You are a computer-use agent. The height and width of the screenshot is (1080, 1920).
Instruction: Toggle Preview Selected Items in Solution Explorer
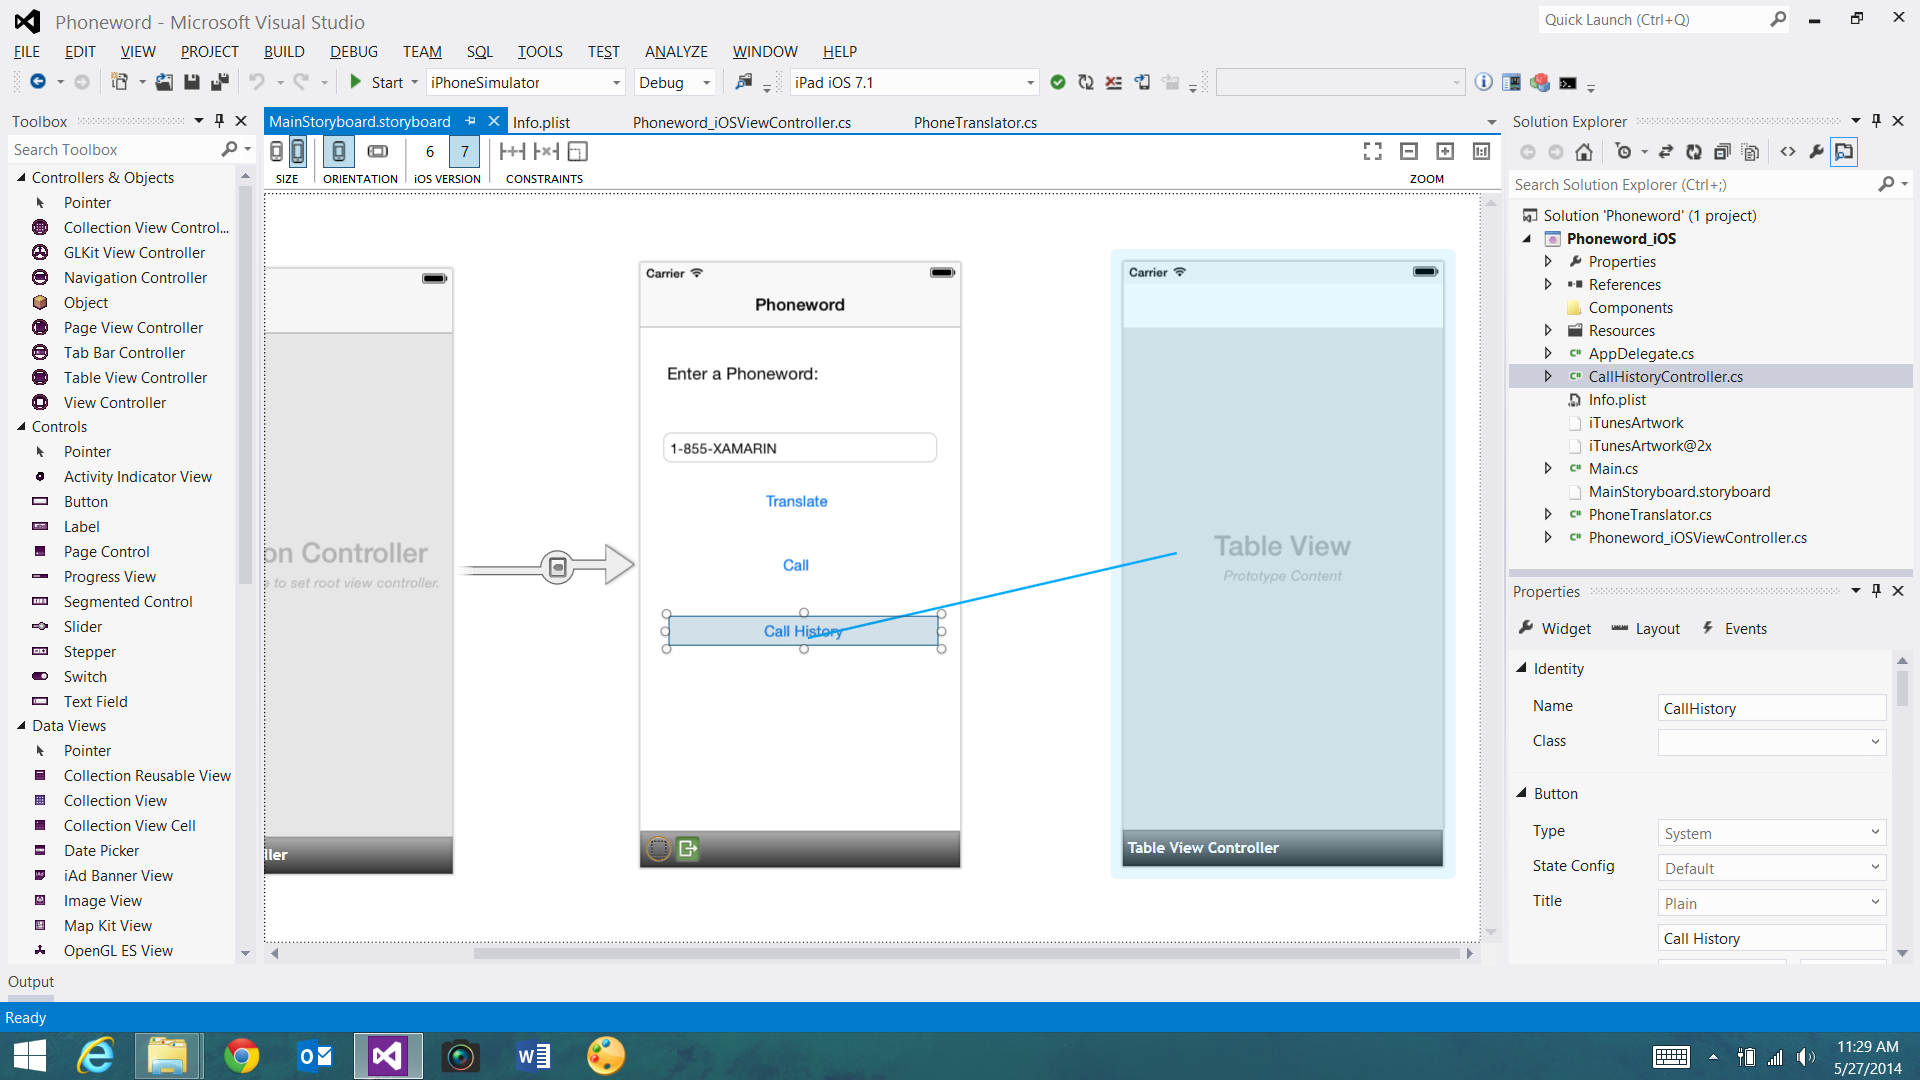tap(1844, 152)
